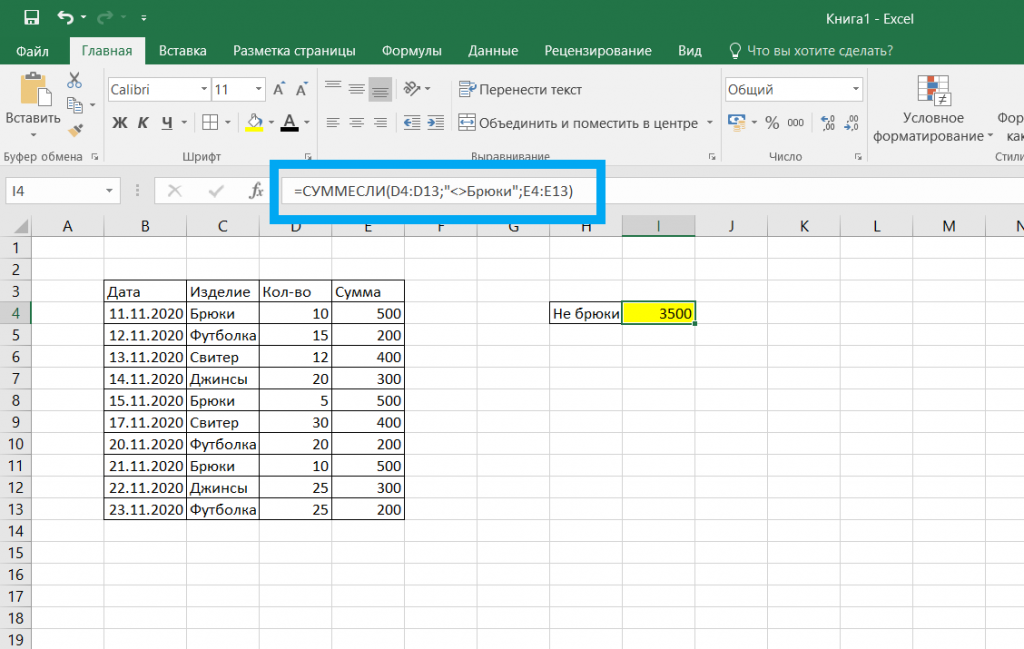Image resolution: width=1024 pixels, height=649 pixels.
Task: Decrease decimal places
Action: [x=852, y=122]
